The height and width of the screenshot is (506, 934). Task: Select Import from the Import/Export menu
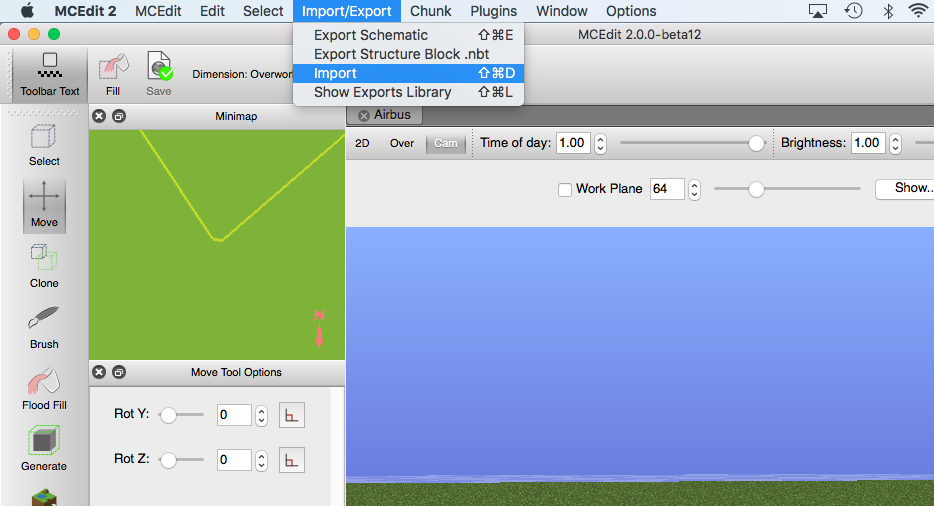click(409, 73)
